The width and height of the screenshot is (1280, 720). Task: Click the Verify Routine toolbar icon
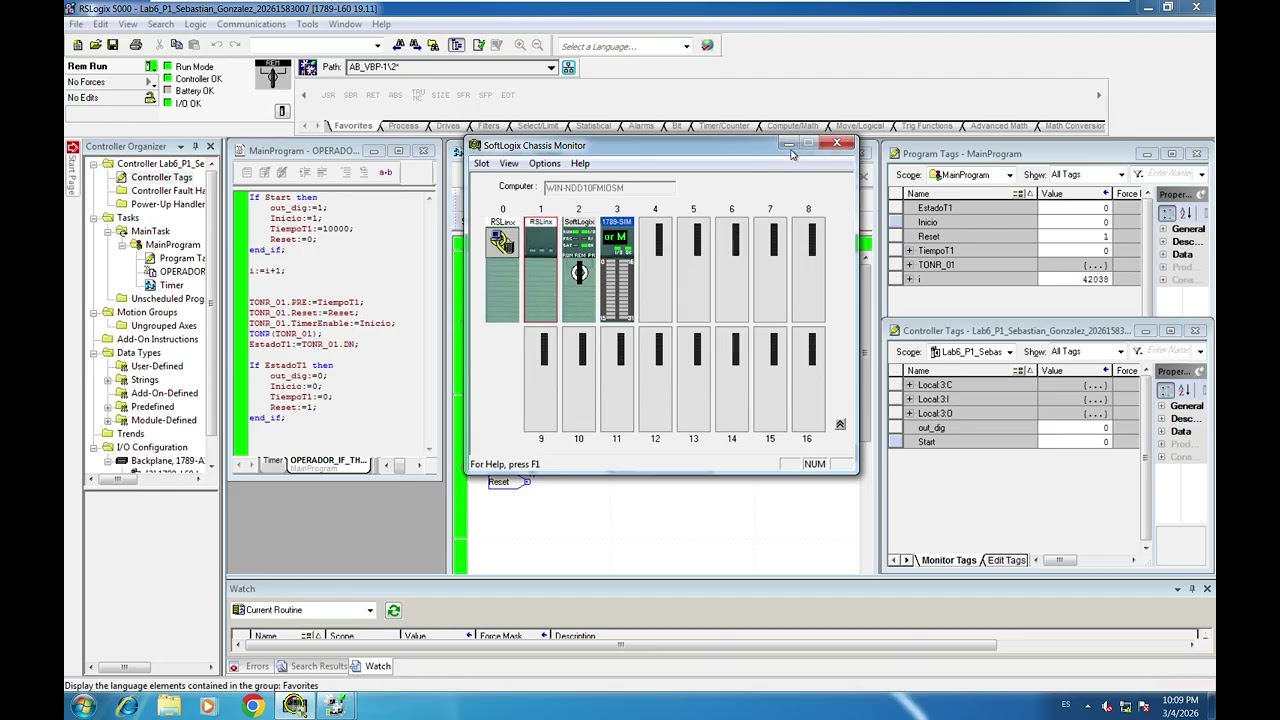(x=479, y=45)
